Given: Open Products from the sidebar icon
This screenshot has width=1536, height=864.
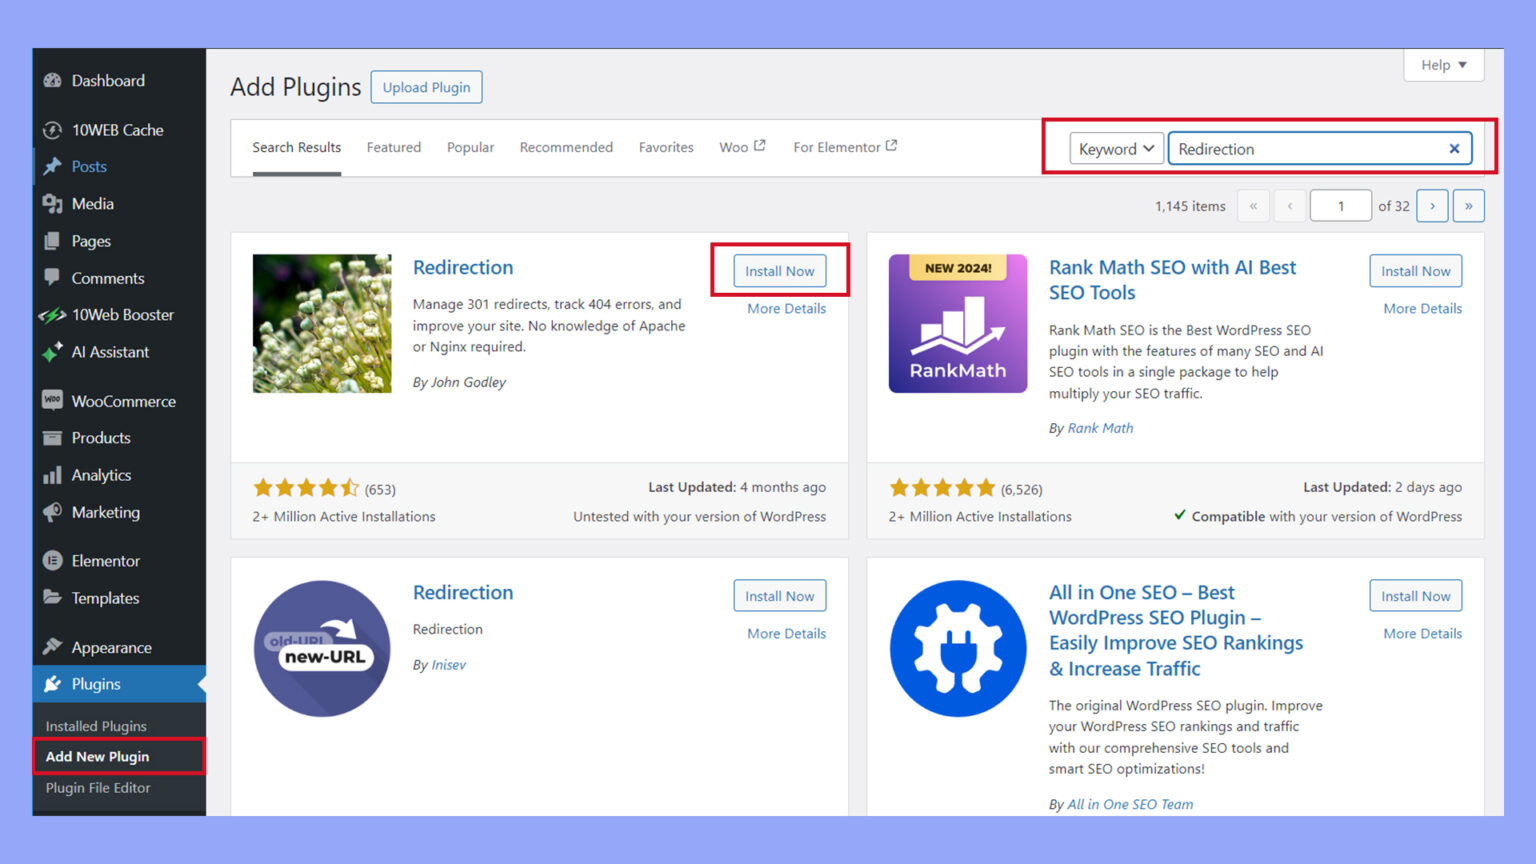Looking at the screenshot, I should [x=54, y=438].
